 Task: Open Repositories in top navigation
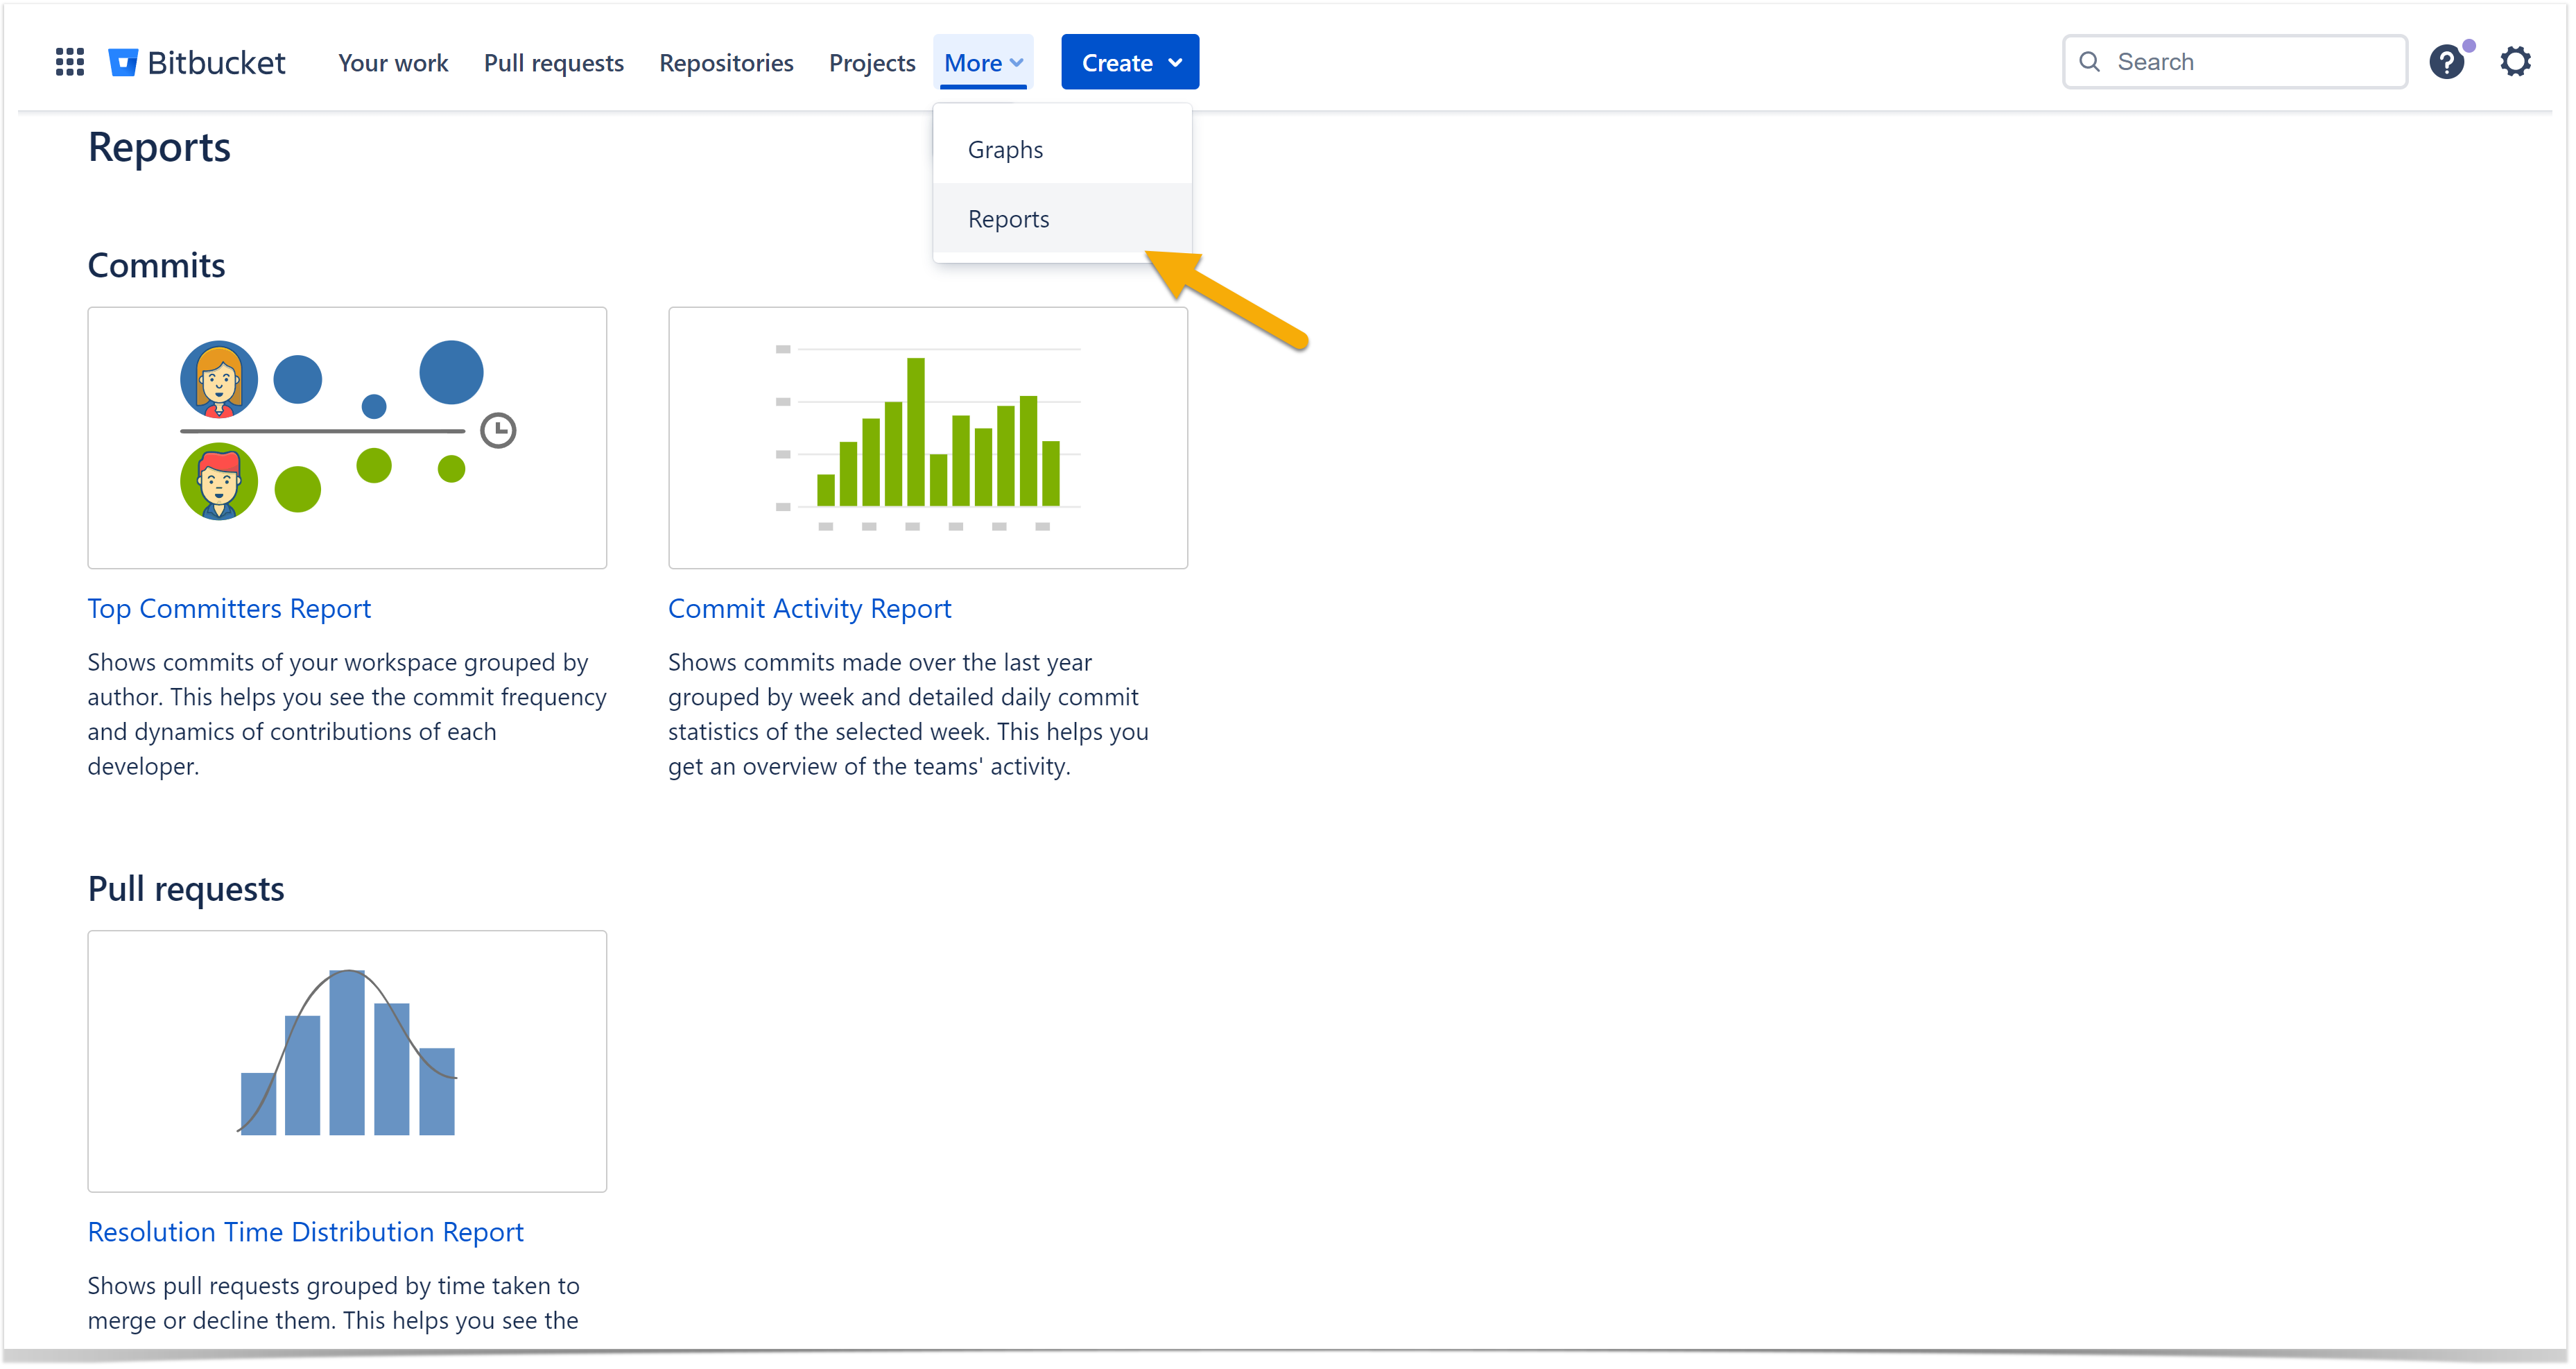tap(726, 63)
